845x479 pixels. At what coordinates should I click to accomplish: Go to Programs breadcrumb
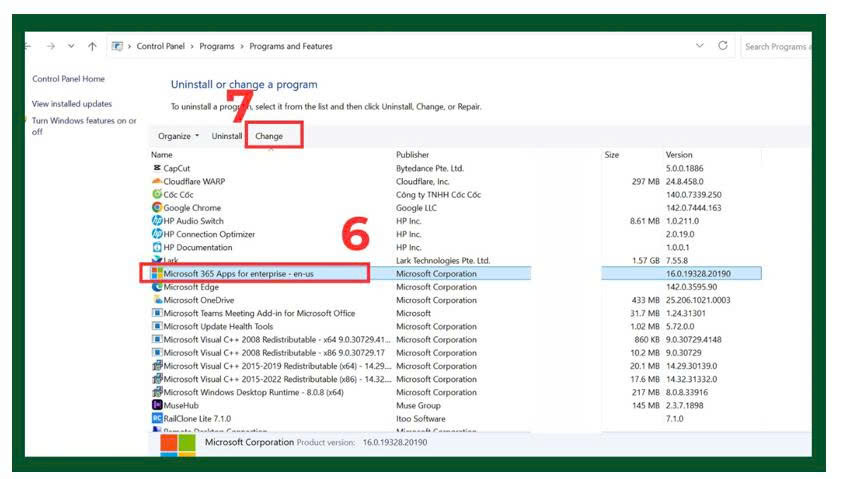click(217, 46)
